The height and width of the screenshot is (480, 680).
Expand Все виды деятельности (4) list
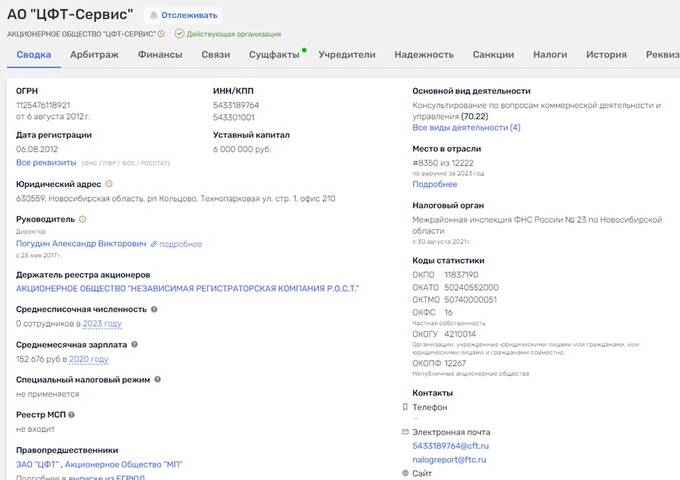[466, 128]
